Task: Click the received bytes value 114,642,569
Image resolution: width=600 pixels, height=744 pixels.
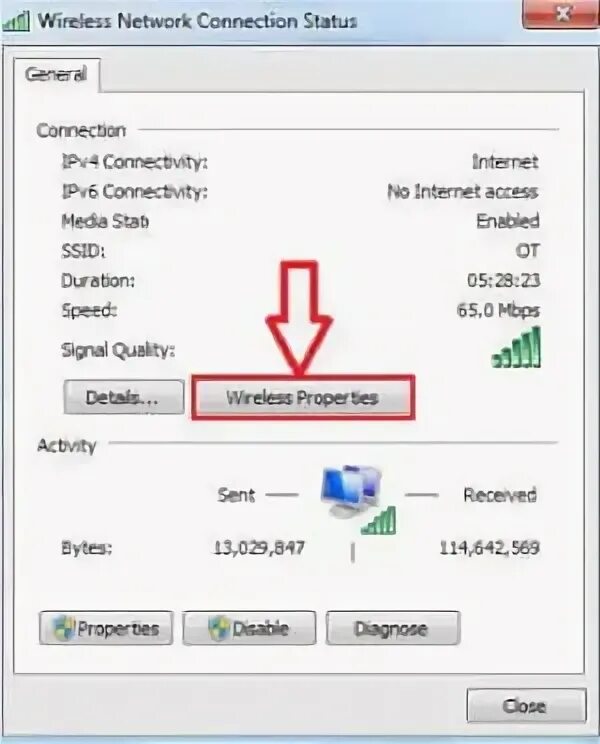Action: (489, 548)
